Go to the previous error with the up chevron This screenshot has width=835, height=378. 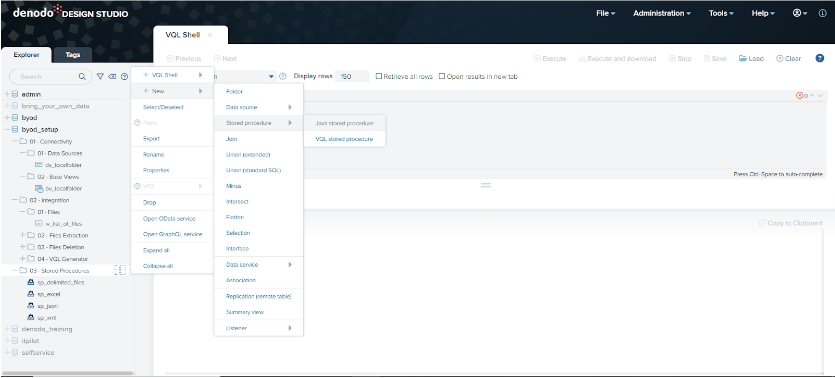point(812,96)
